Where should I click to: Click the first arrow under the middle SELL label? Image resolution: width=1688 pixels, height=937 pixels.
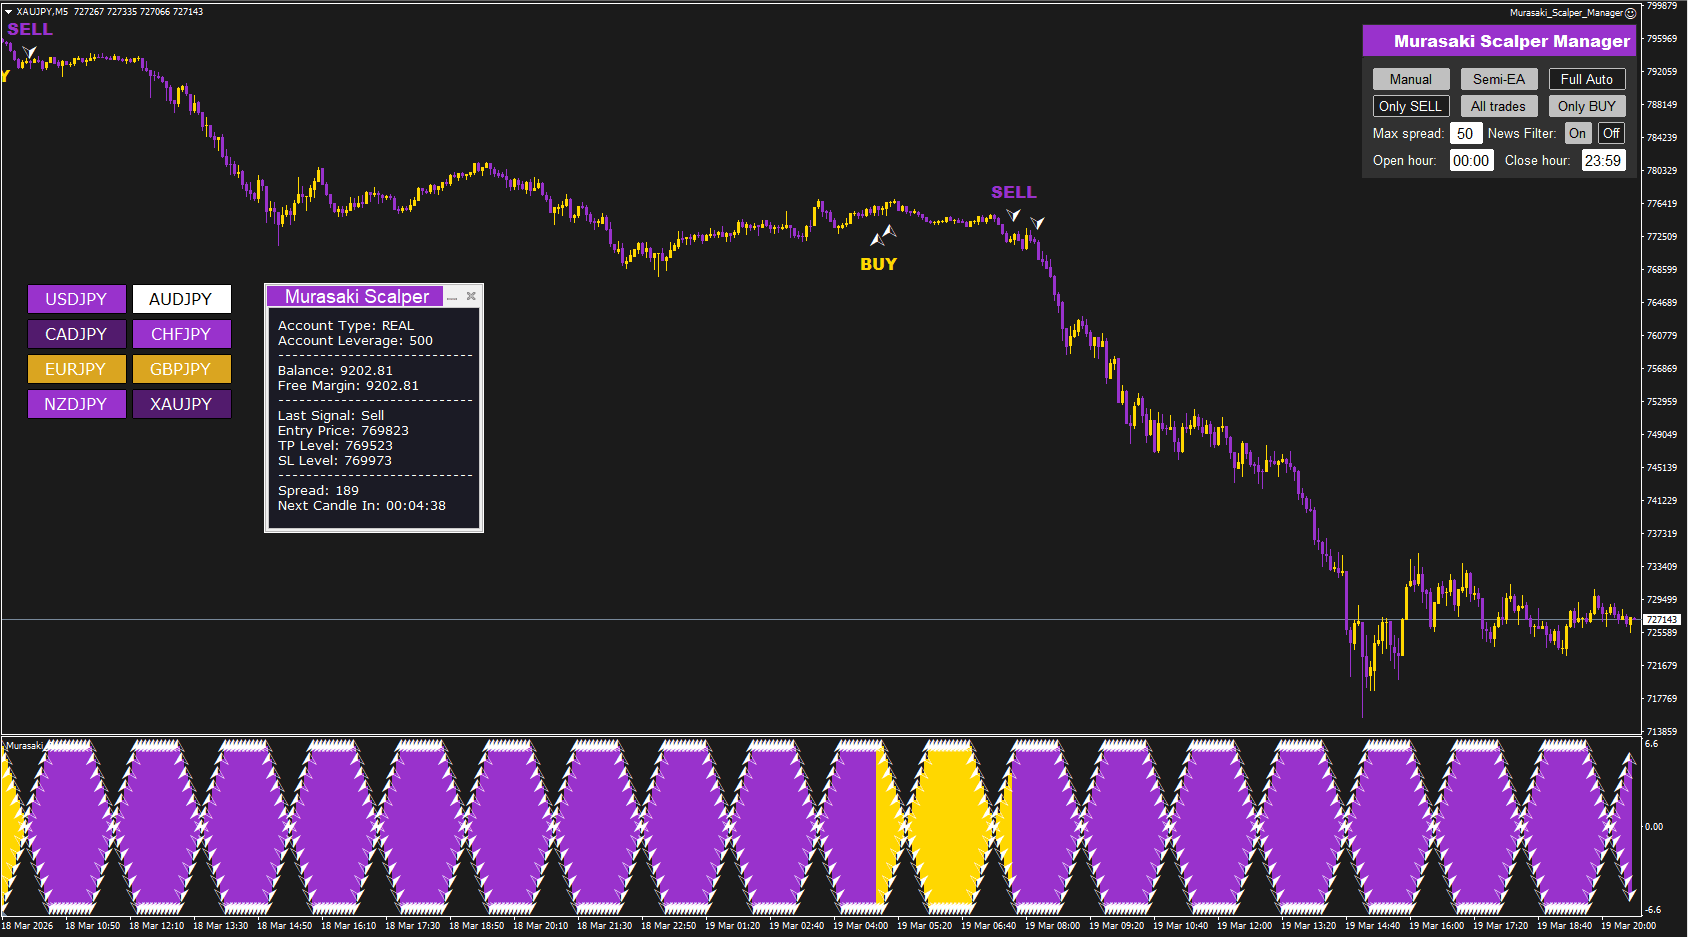pyautogui.click(x=1013, y=215)
